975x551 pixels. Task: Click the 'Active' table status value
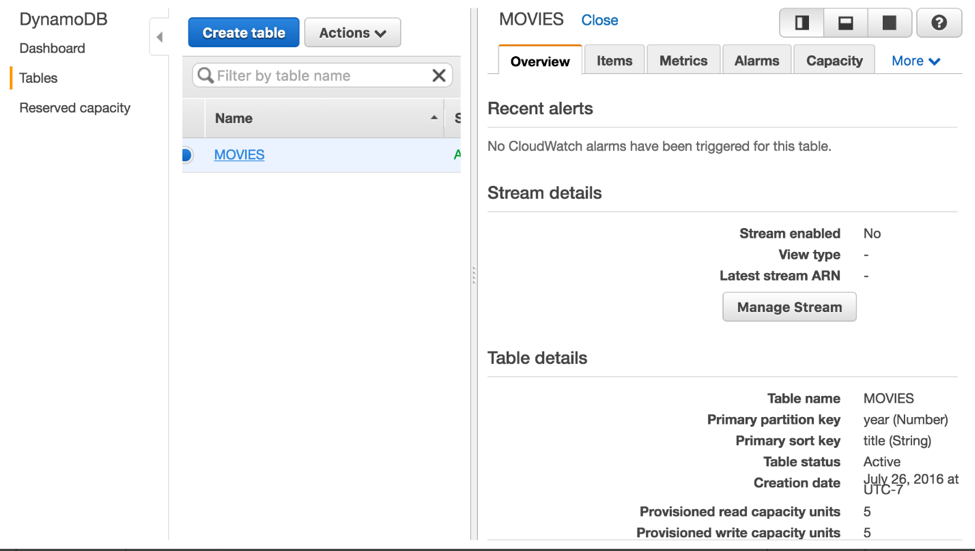(x=882, y=461)
